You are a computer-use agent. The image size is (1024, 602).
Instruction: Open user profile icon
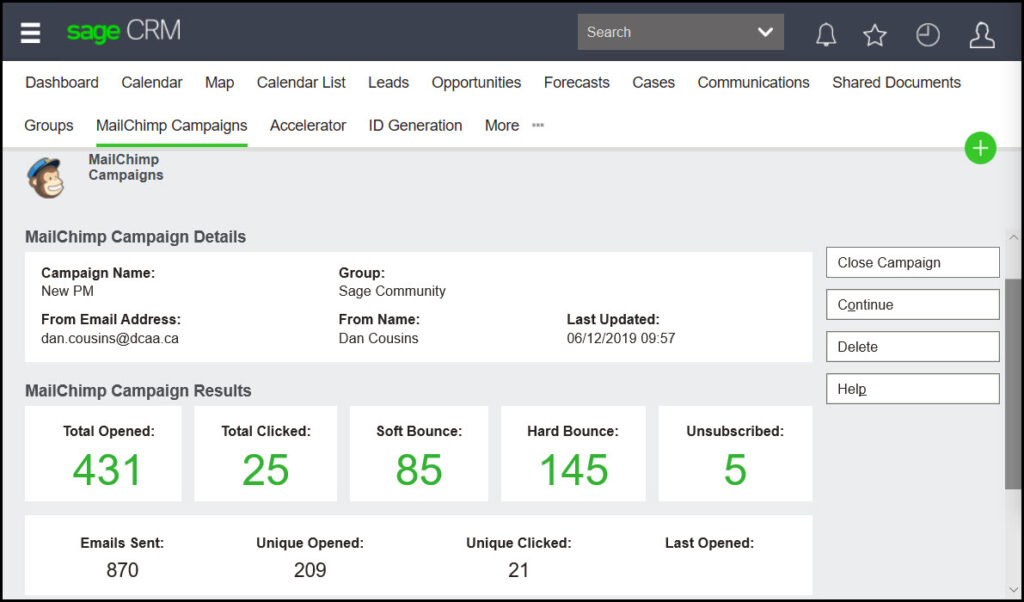tap(982, 35)
